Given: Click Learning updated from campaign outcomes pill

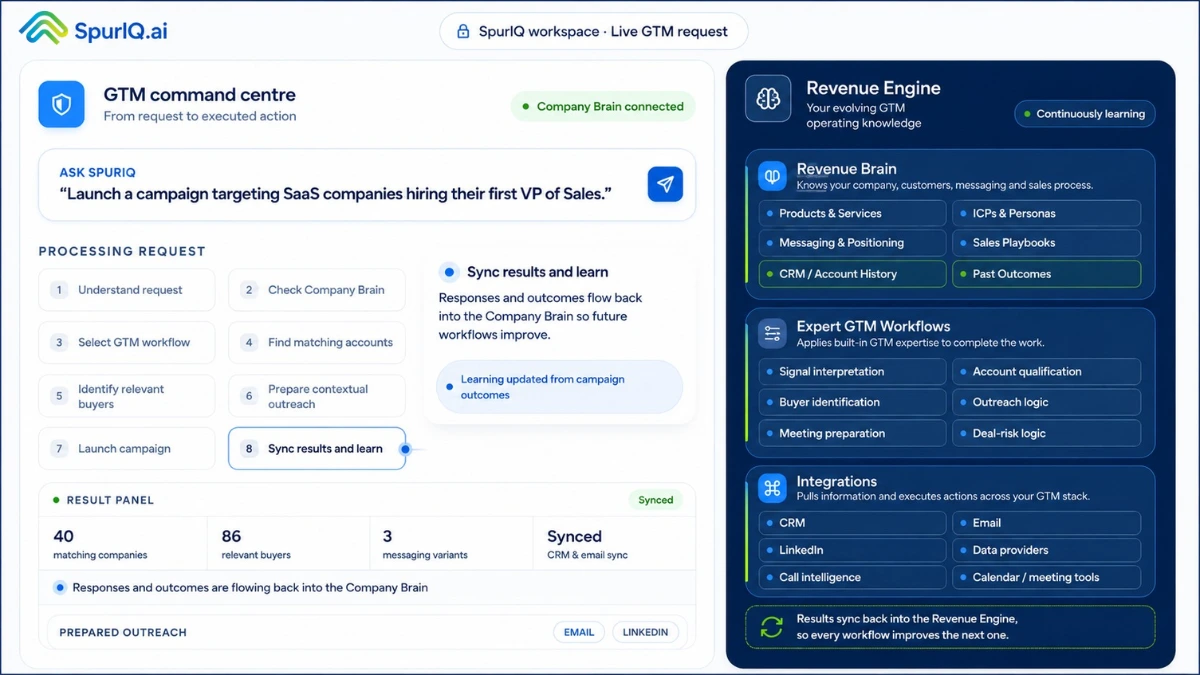Looking at the screenshot, I should 559,387.
